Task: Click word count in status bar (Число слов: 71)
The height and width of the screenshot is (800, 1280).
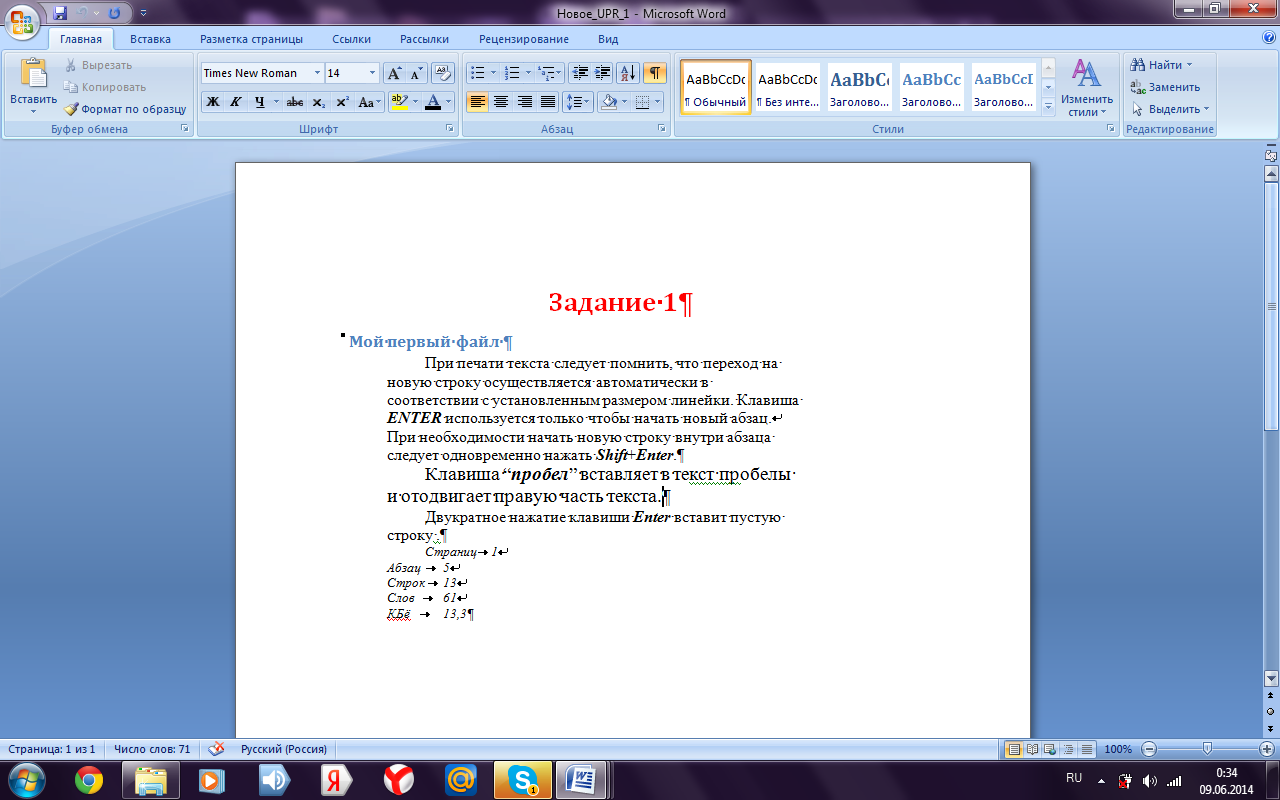Action: pos(152,749)
